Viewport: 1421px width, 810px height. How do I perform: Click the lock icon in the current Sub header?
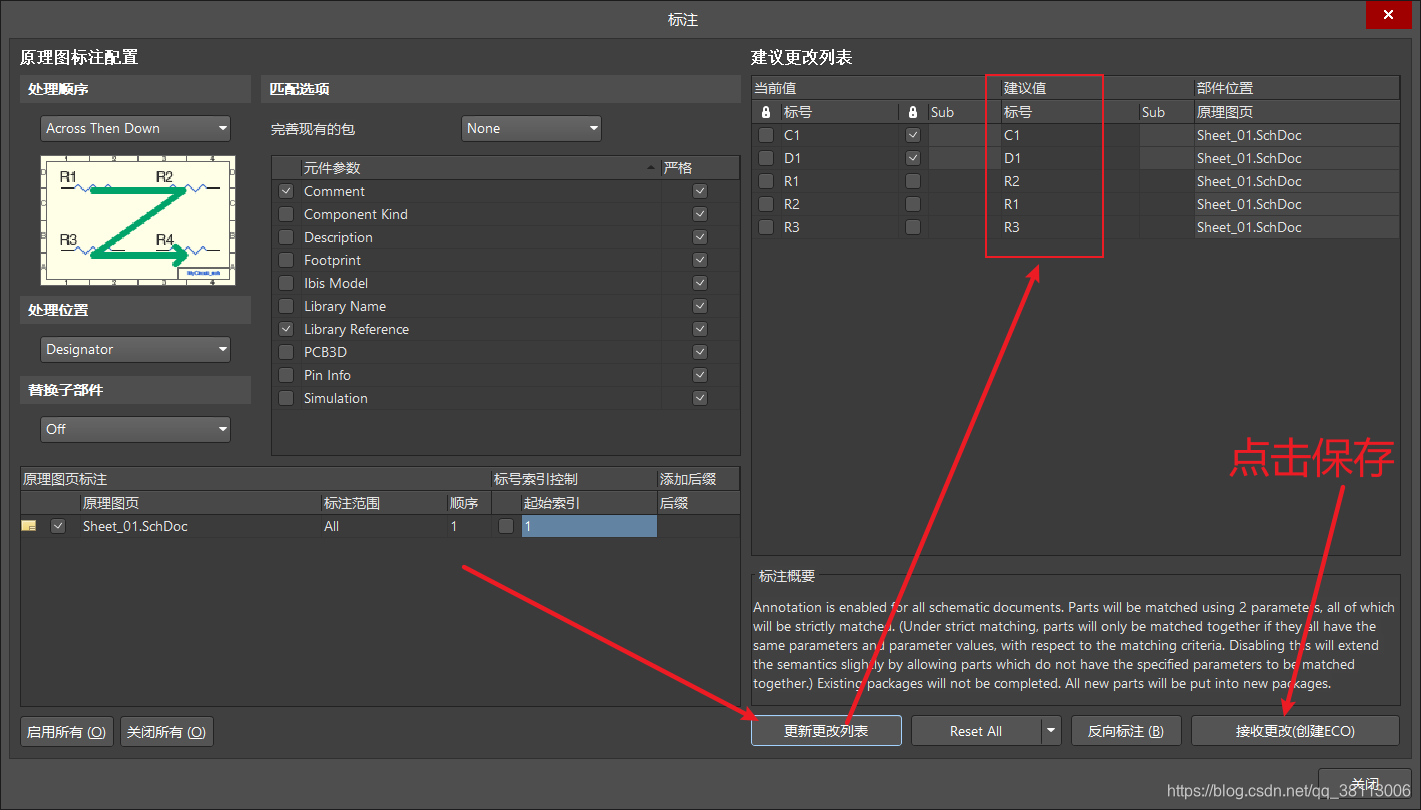(x=913, y=112)
